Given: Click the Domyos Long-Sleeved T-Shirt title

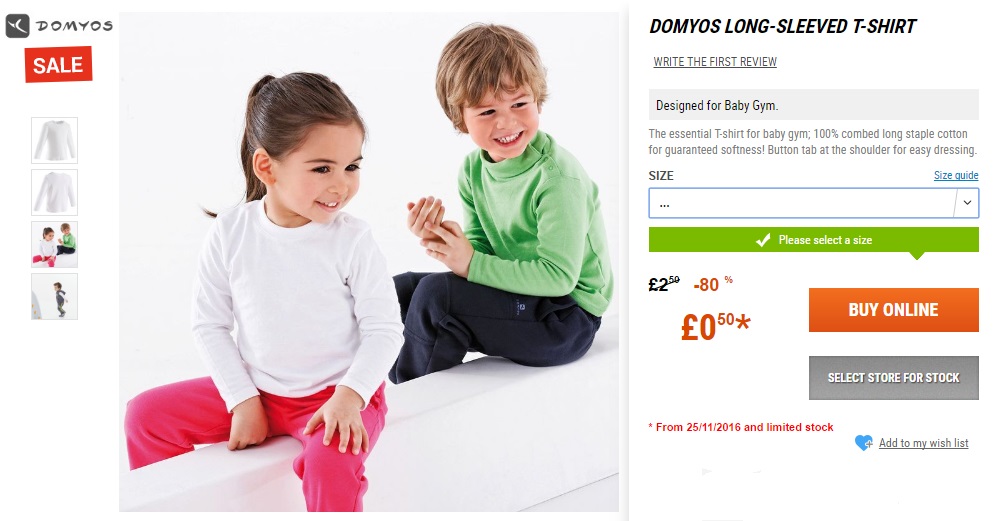Looking at the screenshot, I should [x=782, y=27].
